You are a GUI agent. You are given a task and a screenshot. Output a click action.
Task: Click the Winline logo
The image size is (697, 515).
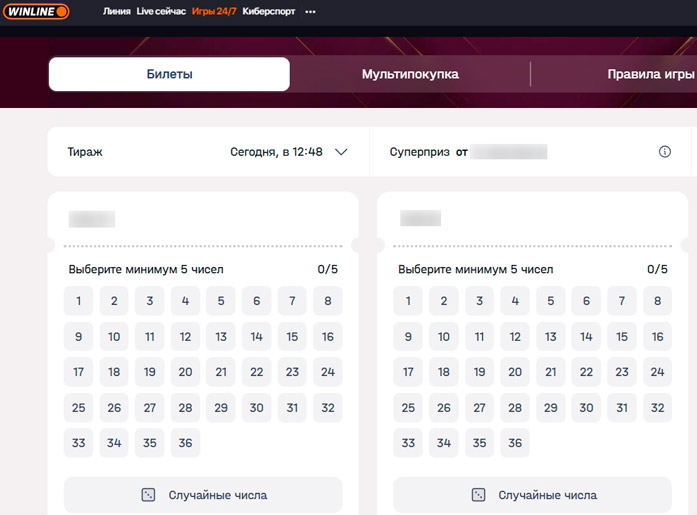click(34, 11)
